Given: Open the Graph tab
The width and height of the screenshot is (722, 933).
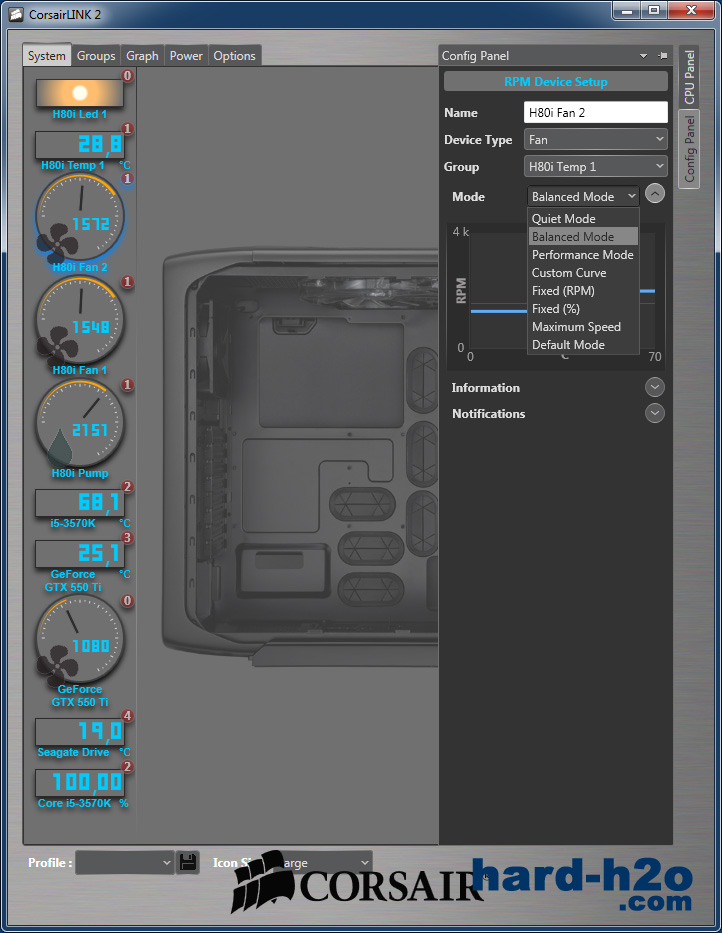Looking at the screenshot, I should [x=142, y=56].
